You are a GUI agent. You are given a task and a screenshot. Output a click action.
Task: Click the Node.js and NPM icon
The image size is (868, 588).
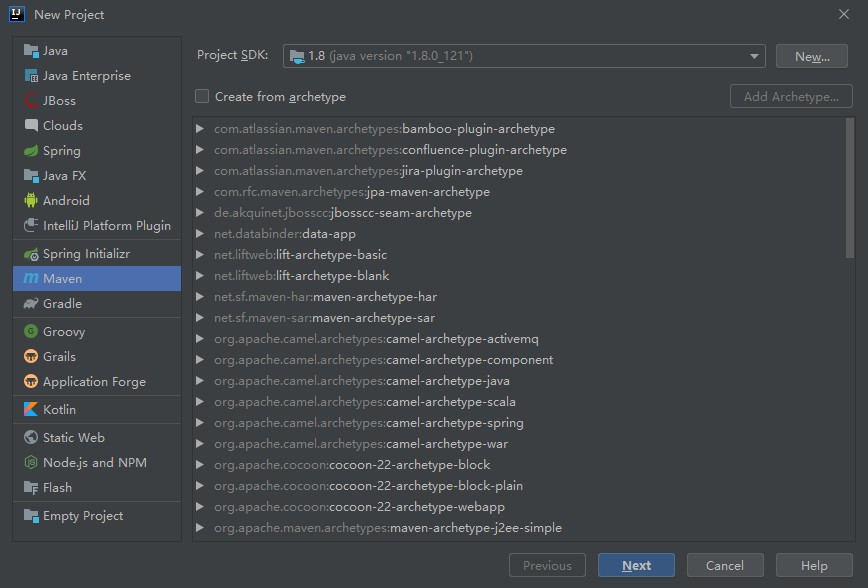pos(31,463)
